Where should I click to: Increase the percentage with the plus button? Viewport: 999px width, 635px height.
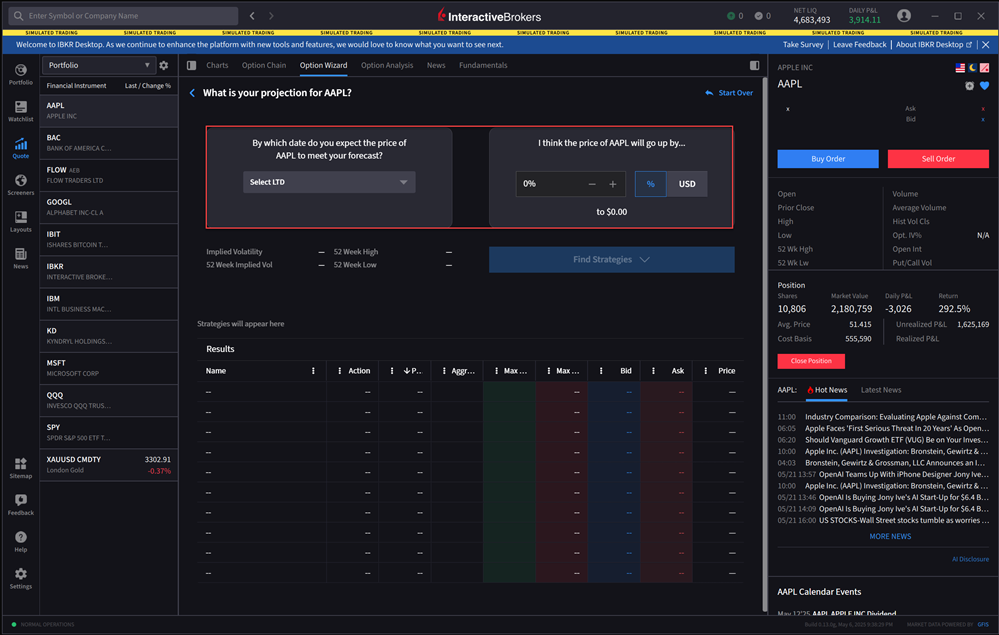613,184
